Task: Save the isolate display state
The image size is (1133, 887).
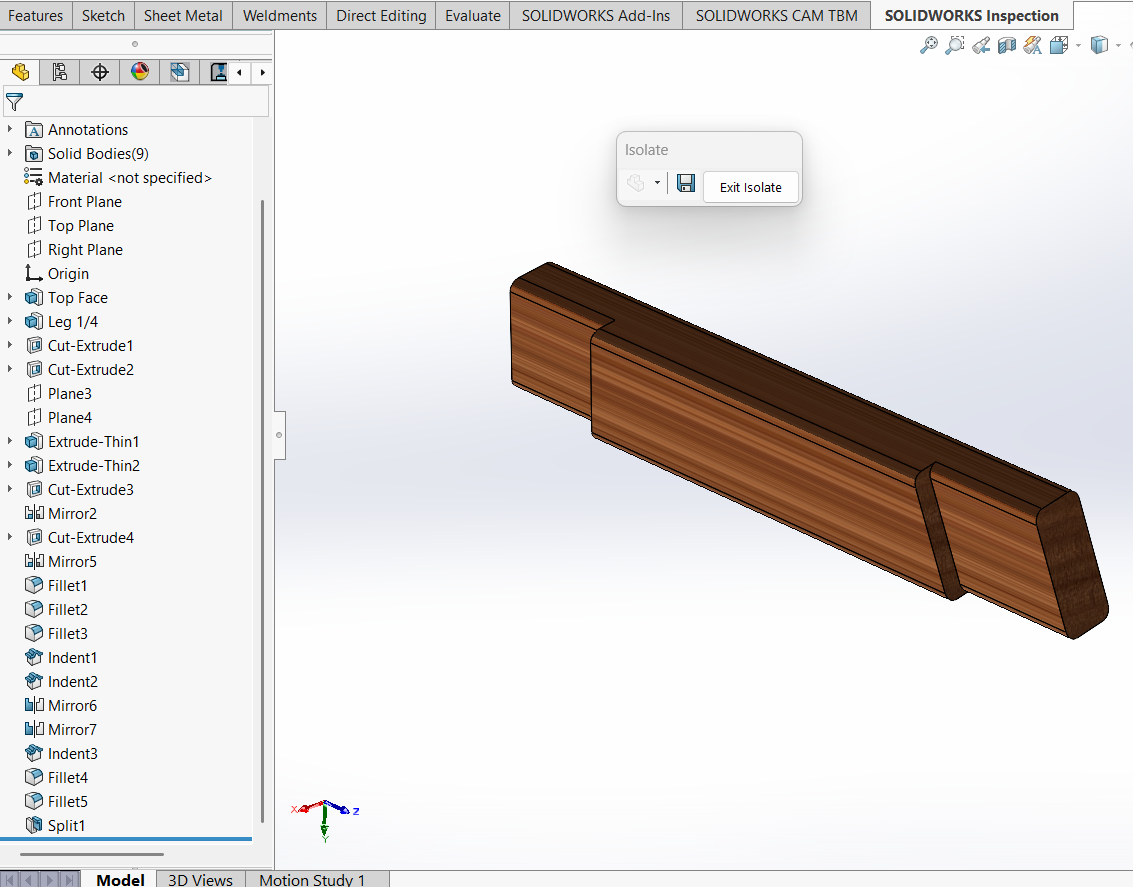Action: pyautogui.click(x=685, y=183)
